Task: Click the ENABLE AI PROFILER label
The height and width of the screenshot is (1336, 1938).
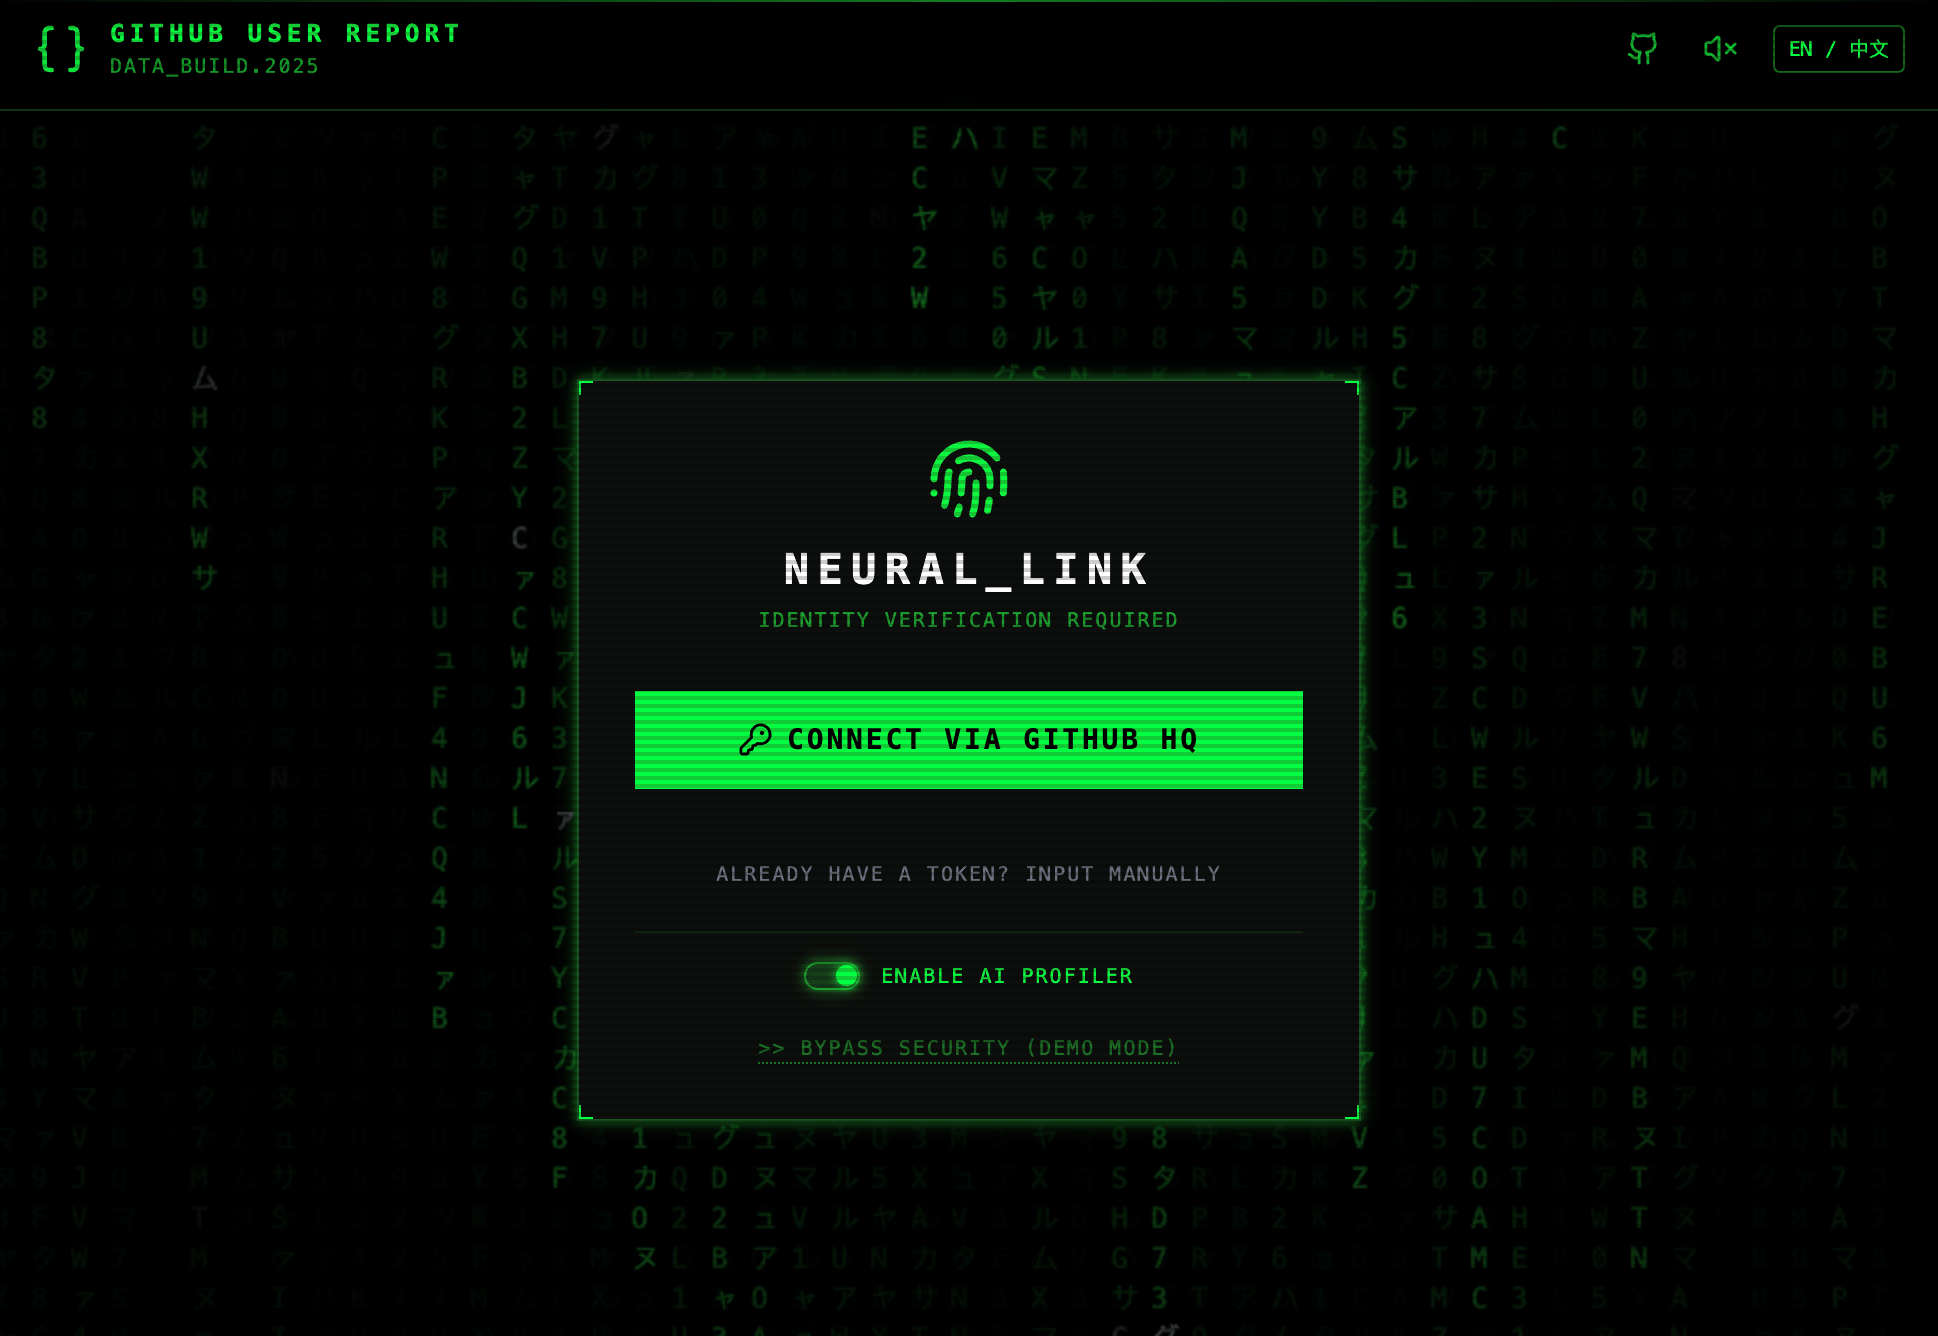Action: click(x=1007, y=976)
